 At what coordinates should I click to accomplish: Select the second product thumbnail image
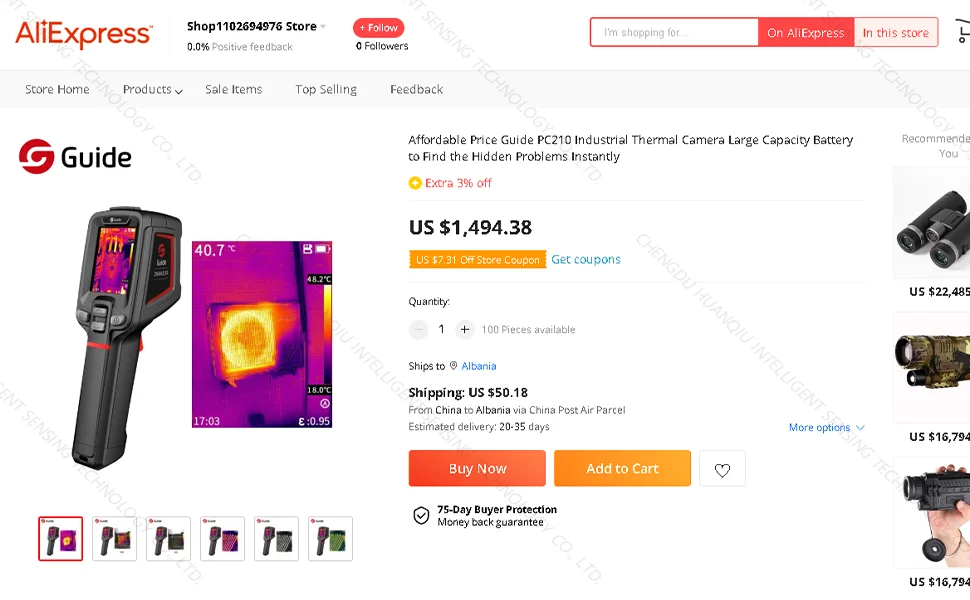[115, 538]
